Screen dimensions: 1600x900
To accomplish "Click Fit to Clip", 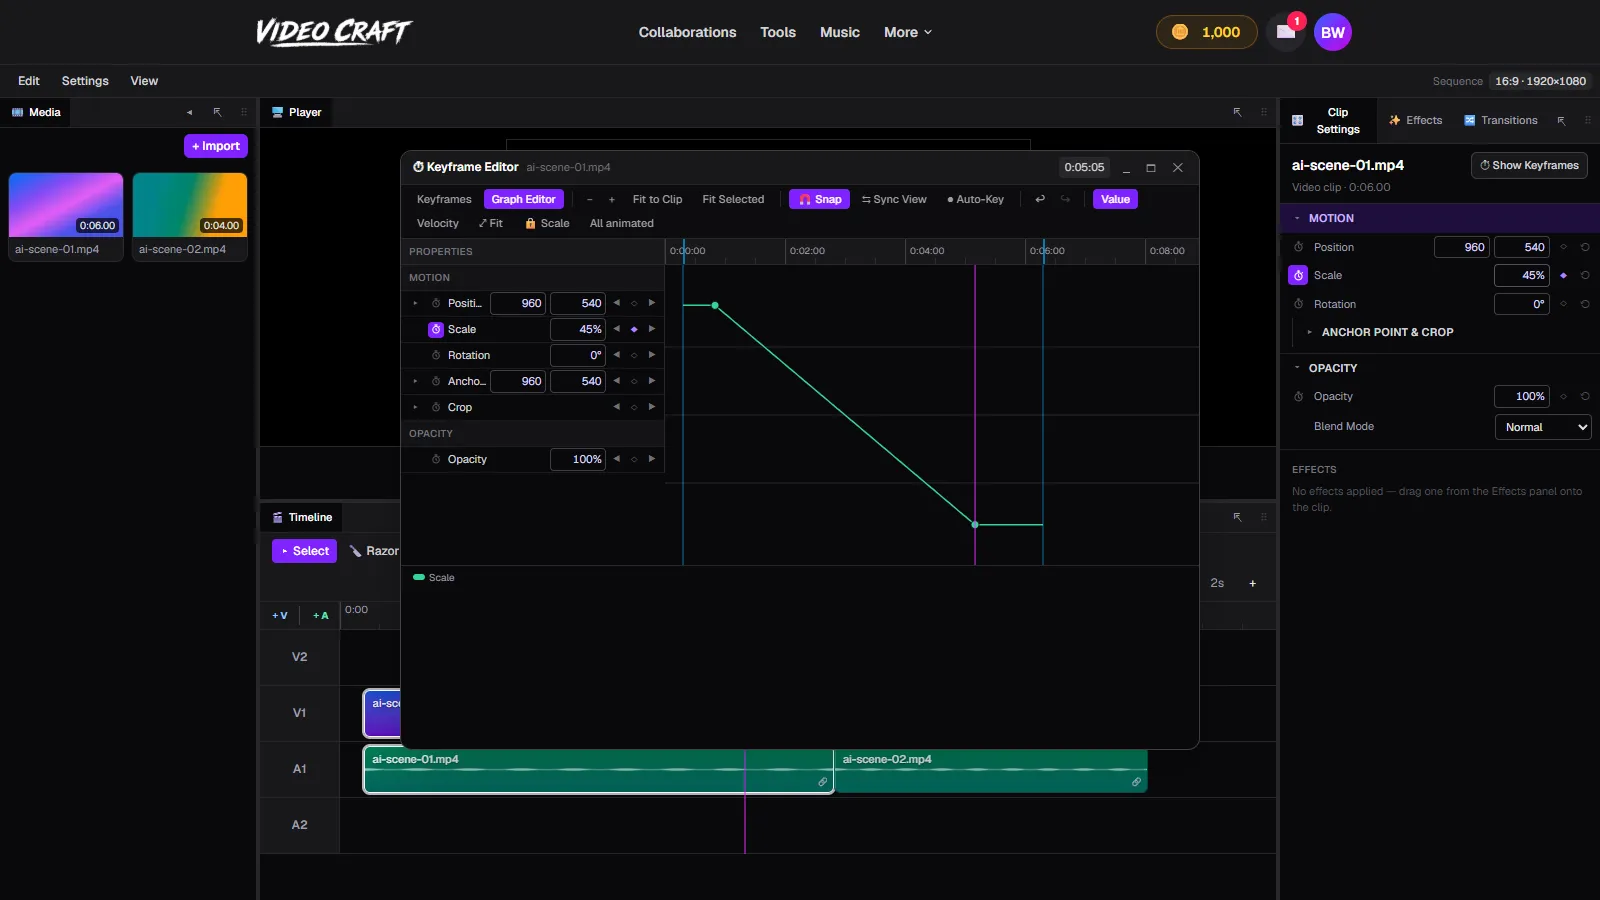I will coord(657,199).
